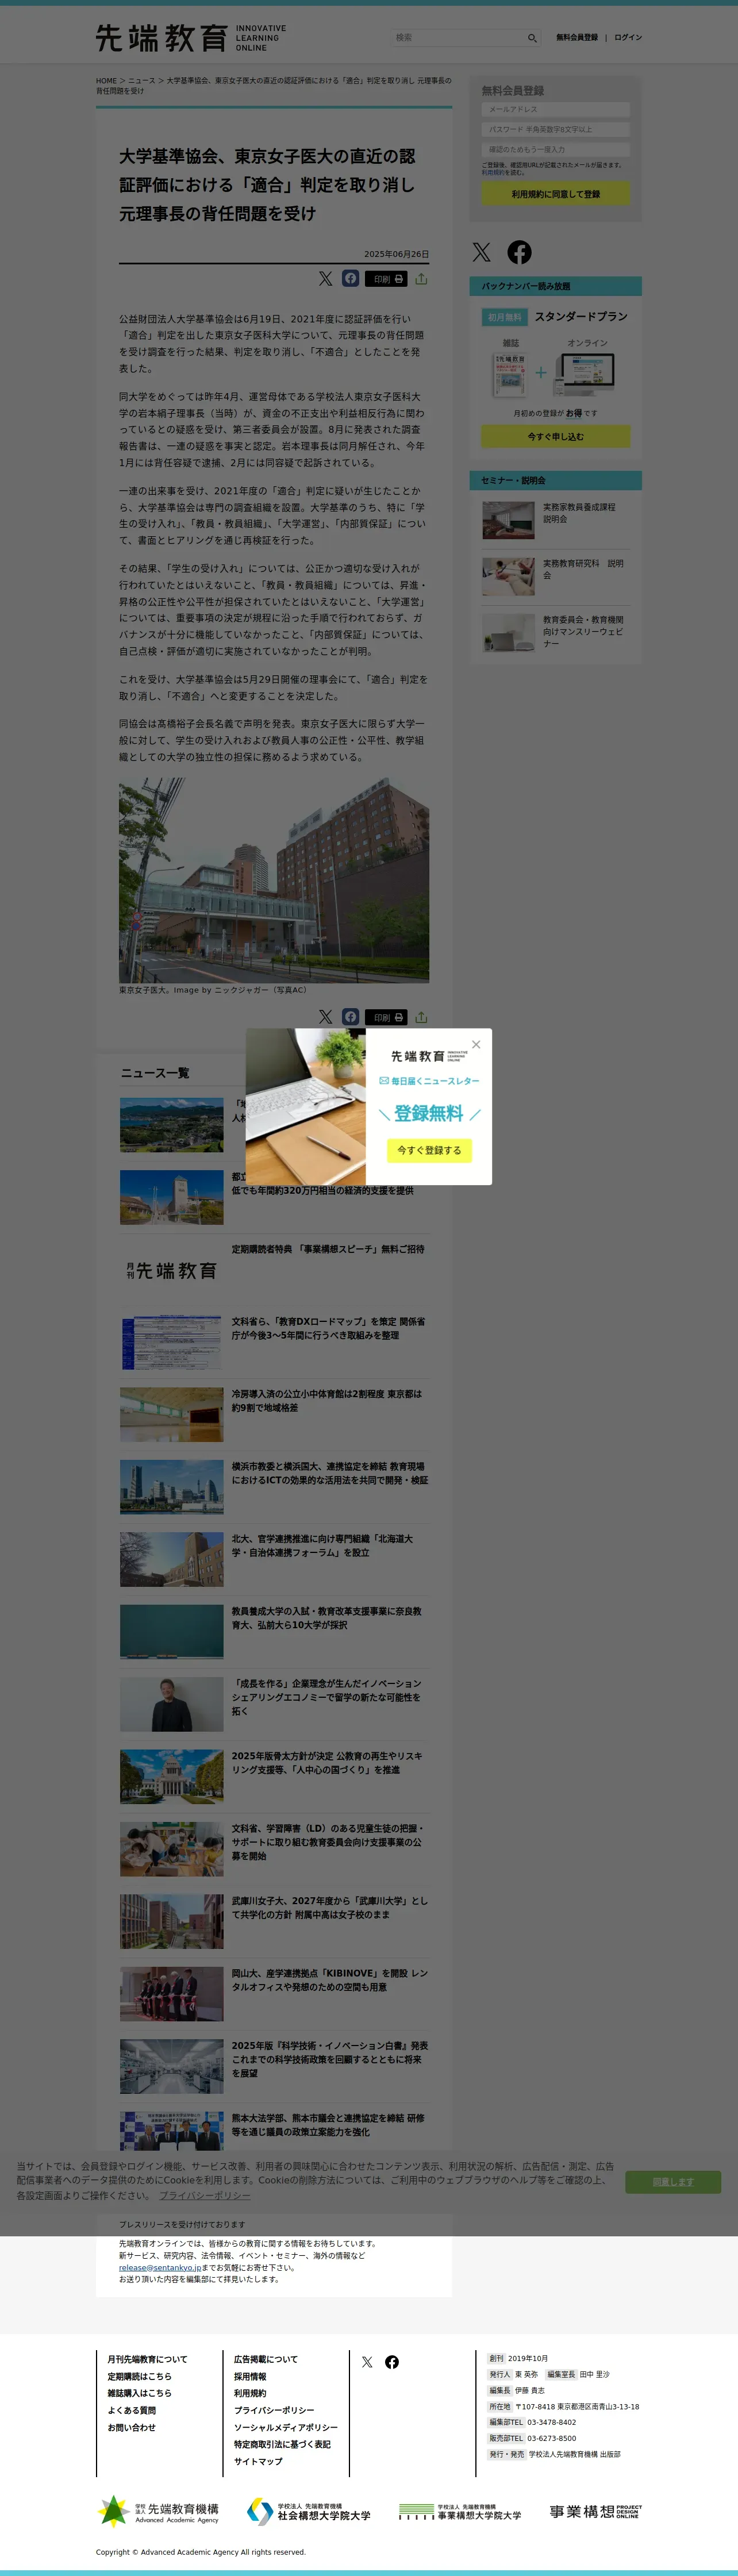
Task: Open 無料会員登録 link in header
Action: point(577,38)
